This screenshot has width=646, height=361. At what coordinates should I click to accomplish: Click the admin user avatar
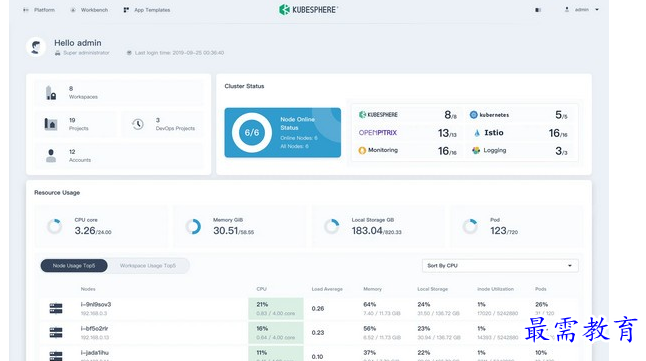pos(36,47)
